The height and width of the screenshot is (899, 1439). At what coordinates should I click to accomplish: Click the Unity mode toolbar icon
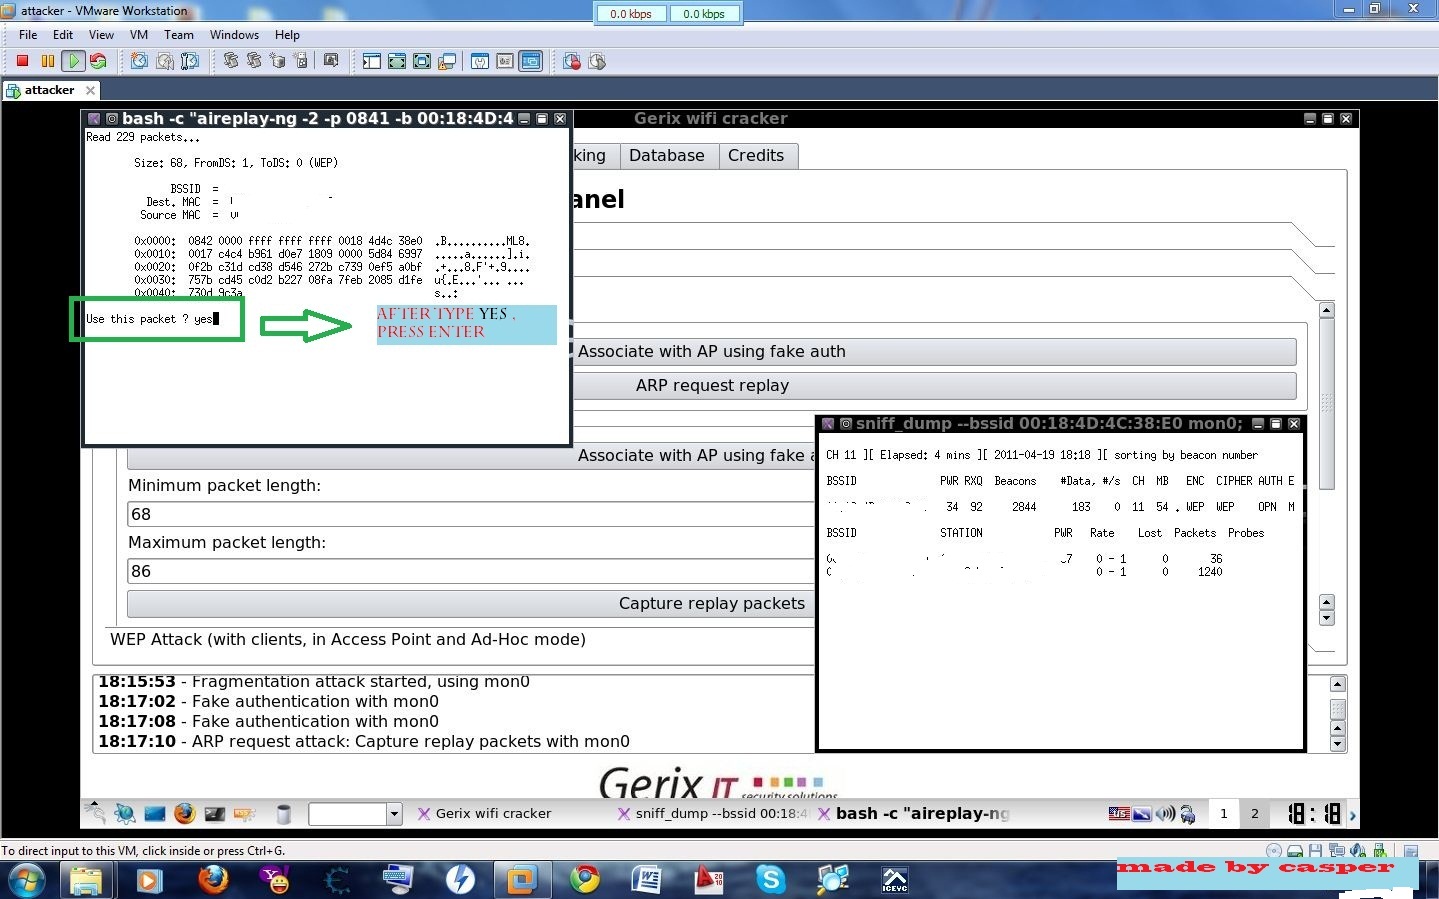tap(447, 61)
